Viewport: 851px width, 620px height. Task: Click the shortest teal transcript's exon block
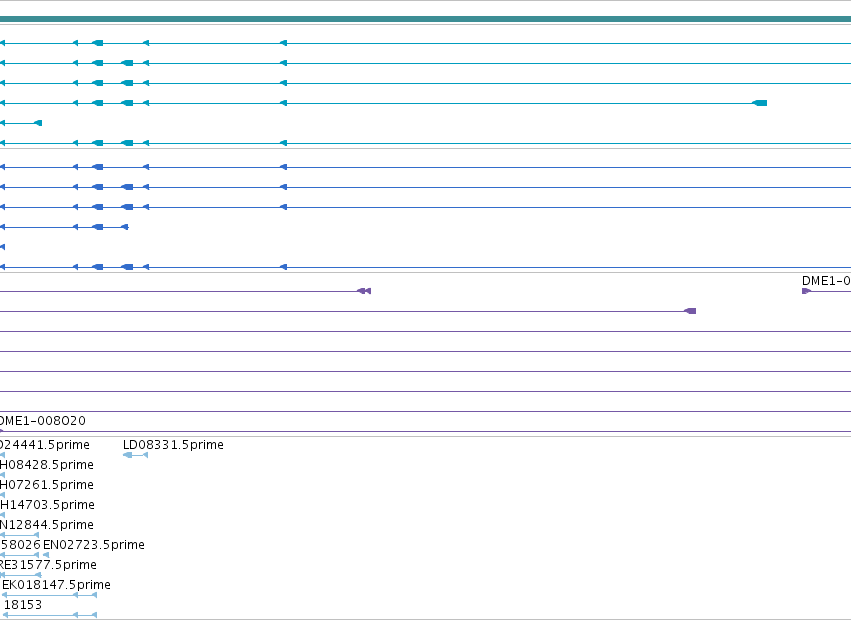[x=38, y=123]
